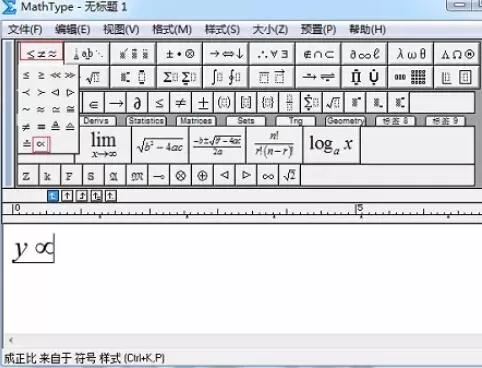Image resolution: width=482 pixels, height=368 pixels.
Task: Open the integral templates palette
Action: pyautogui.click(x=226, y=77)
